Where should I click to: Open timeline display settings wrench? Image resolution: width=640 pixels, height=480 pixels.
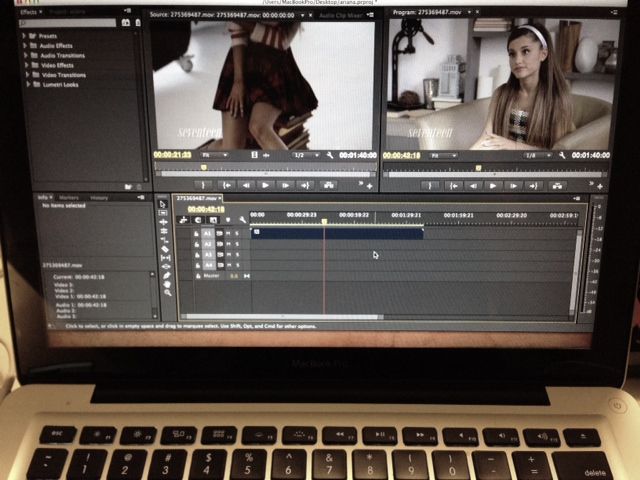[x=242, y=220]
